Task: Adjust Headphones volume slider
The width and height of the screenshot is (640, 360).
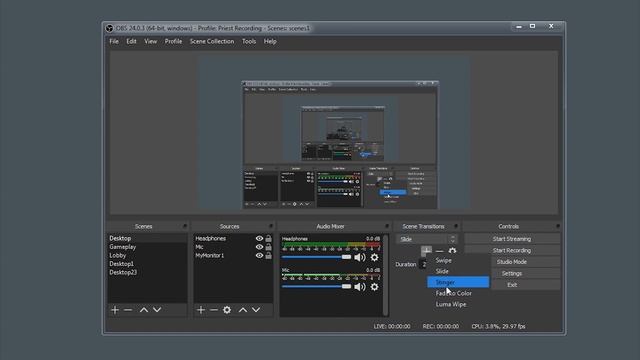Action: [x=316, y=257]
